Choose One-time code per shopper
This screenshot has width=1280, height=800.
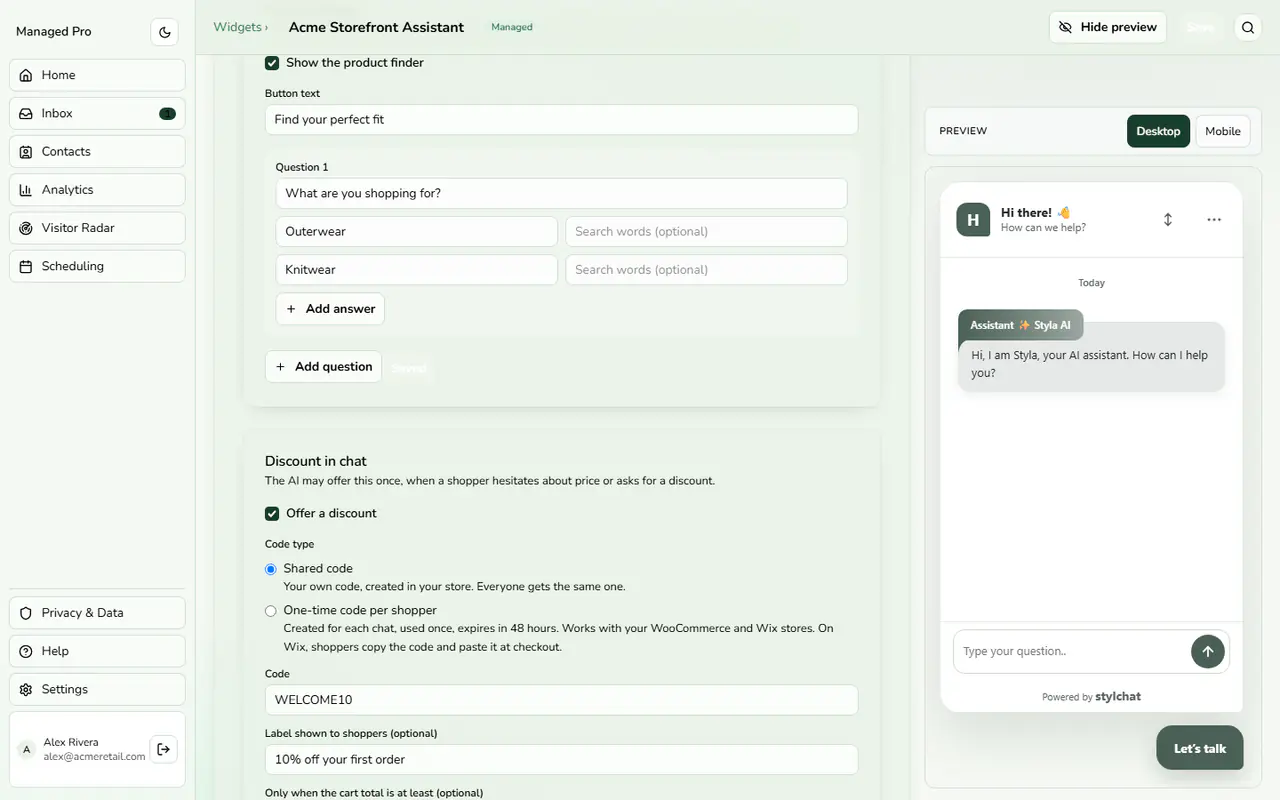(x=271, y=611)
